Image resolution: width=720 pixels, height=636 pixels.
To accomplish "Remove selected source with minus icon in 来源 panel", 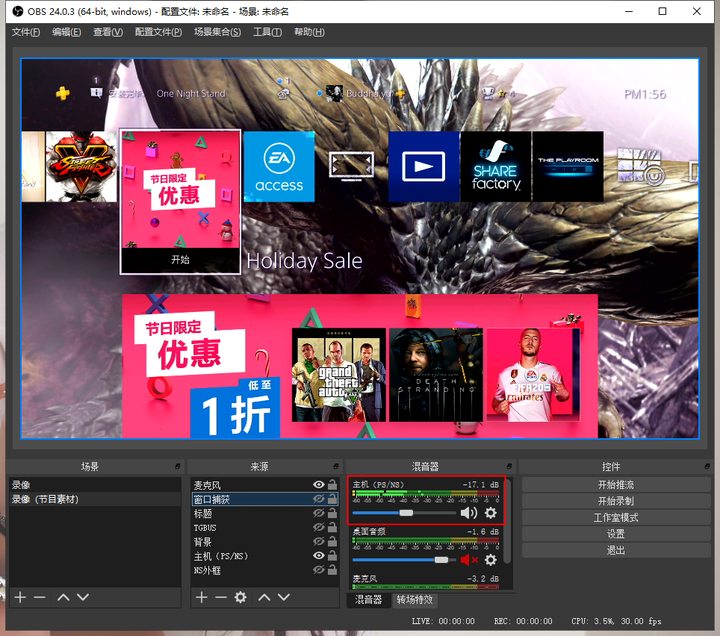I will point(221,597).
